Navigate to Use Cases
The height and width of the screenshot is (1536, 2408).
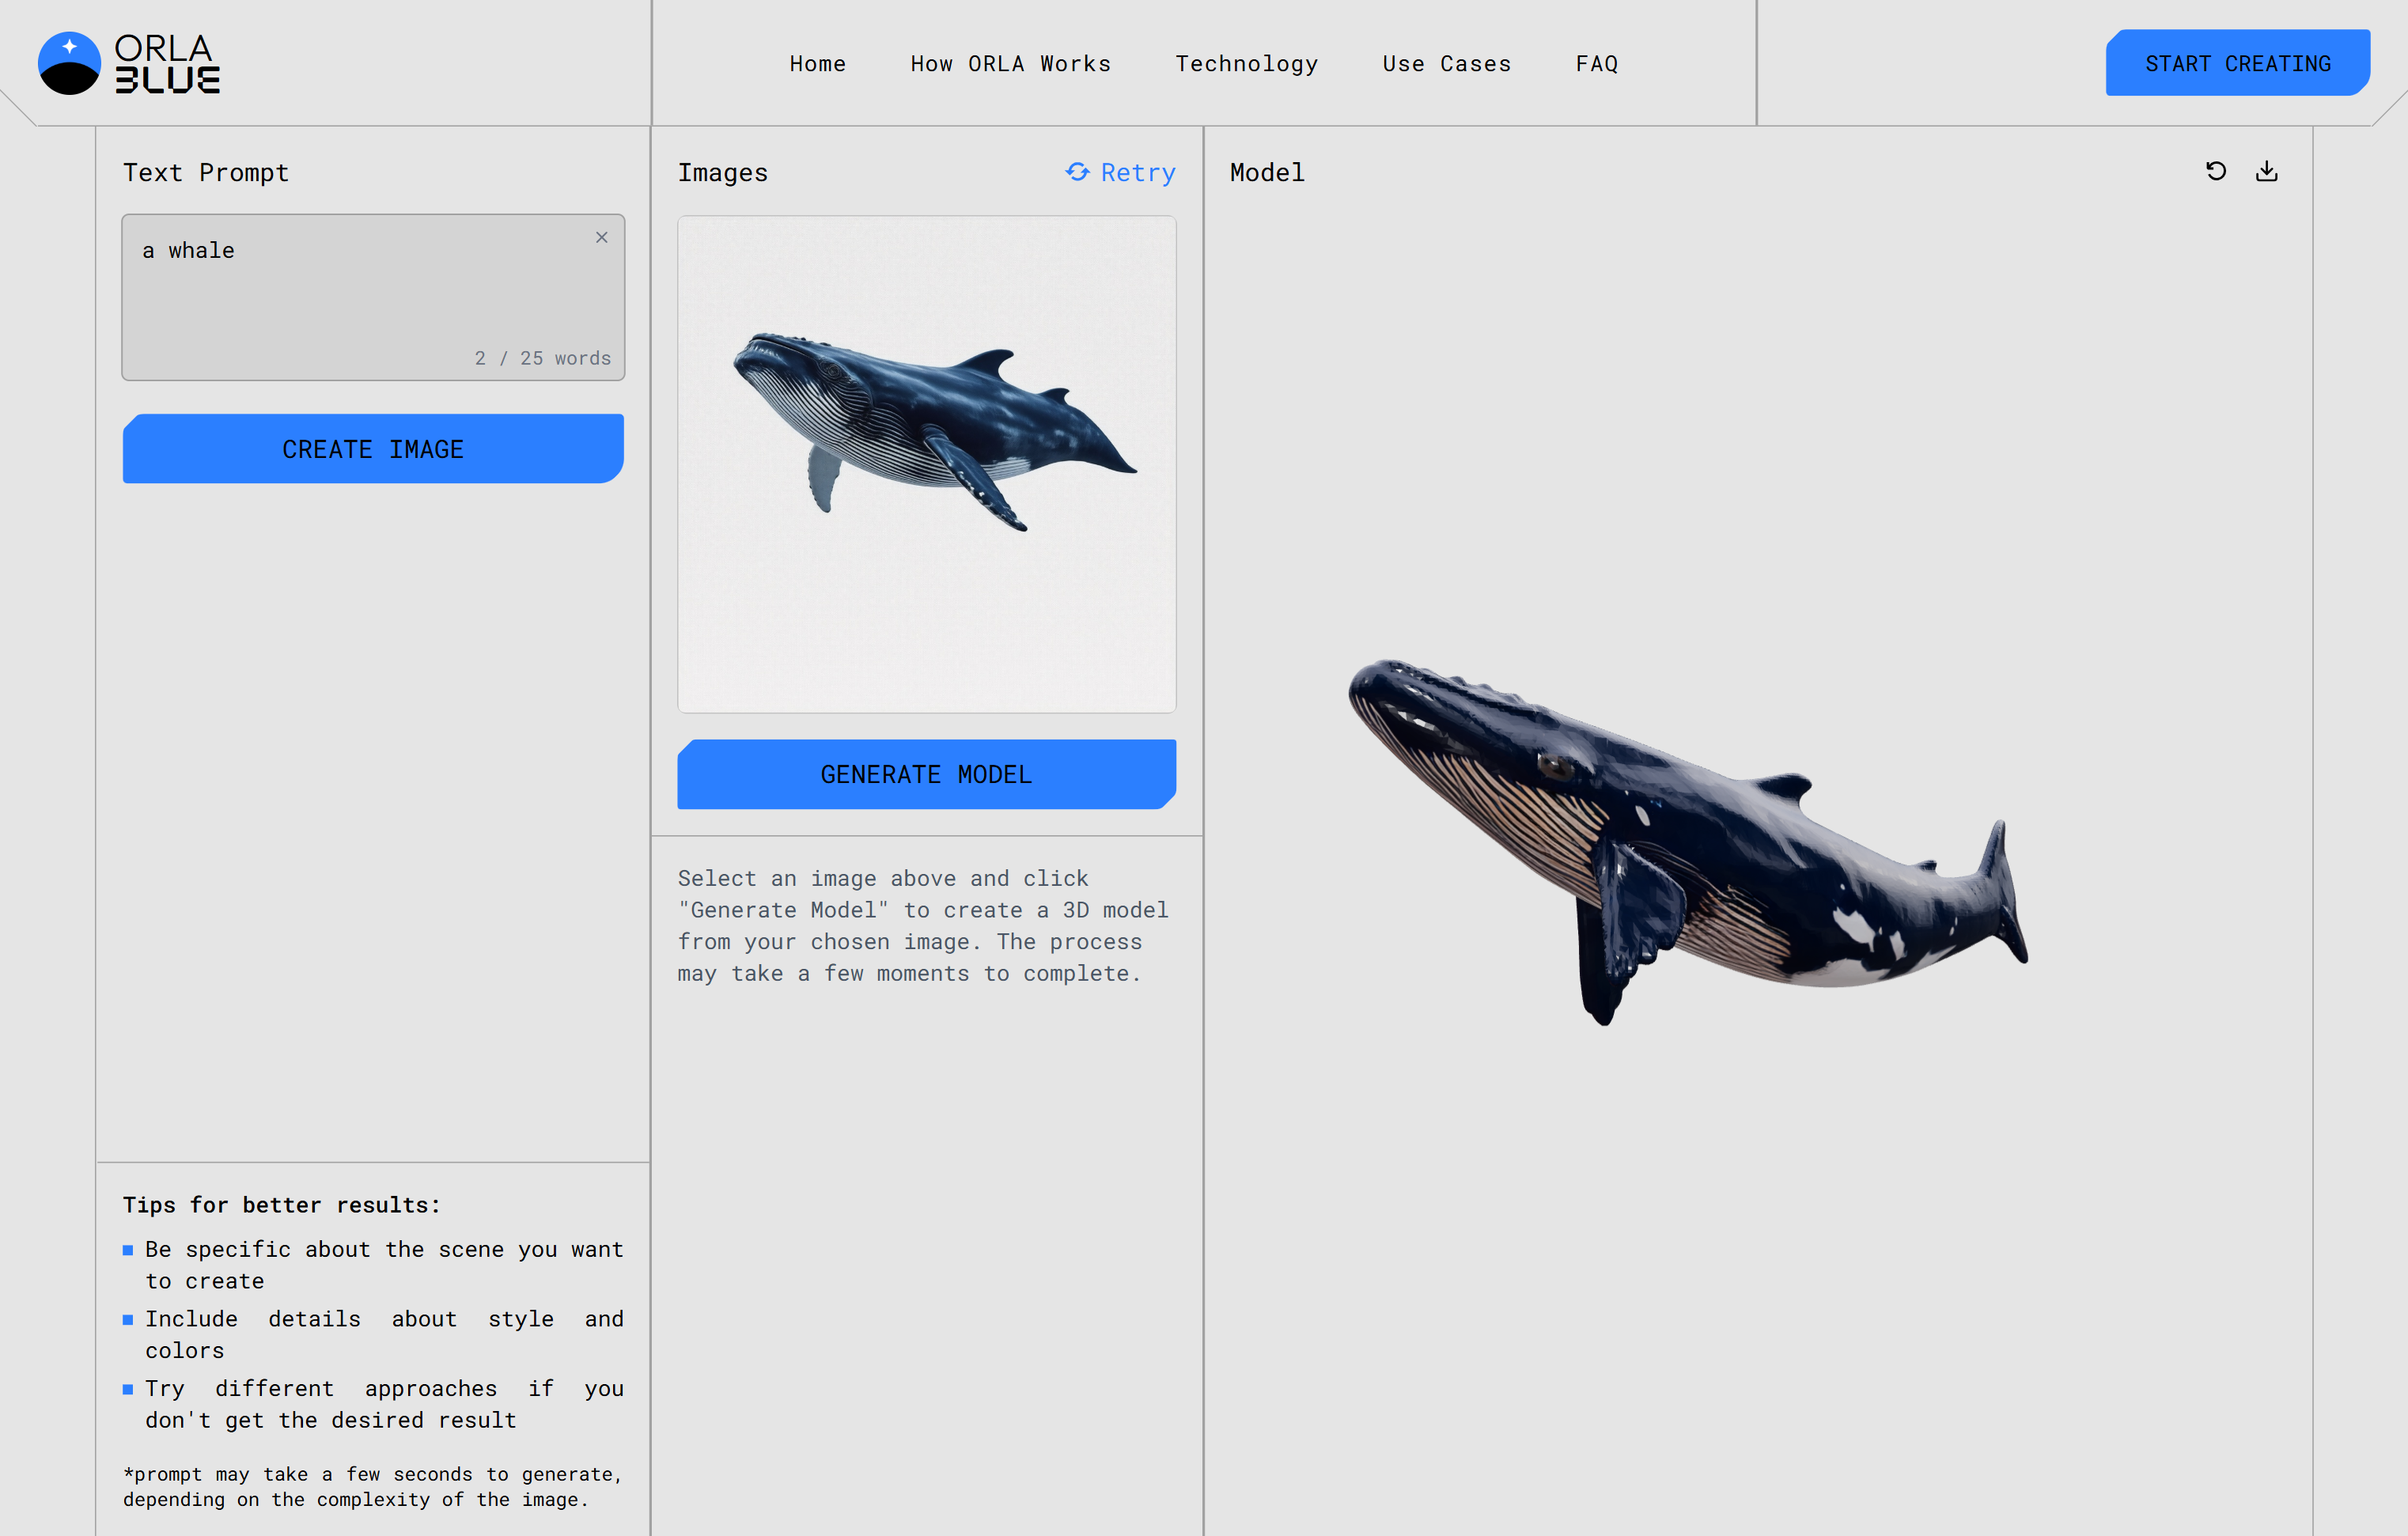(x=1447, y=64)
